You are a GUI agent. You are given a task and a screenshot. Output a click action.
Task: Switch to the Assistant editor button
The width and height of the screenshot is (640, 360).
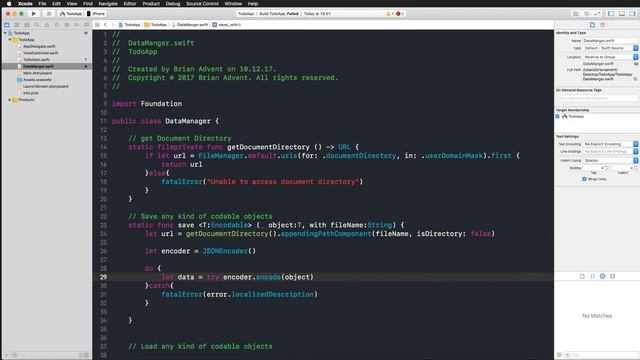(587, 13)
